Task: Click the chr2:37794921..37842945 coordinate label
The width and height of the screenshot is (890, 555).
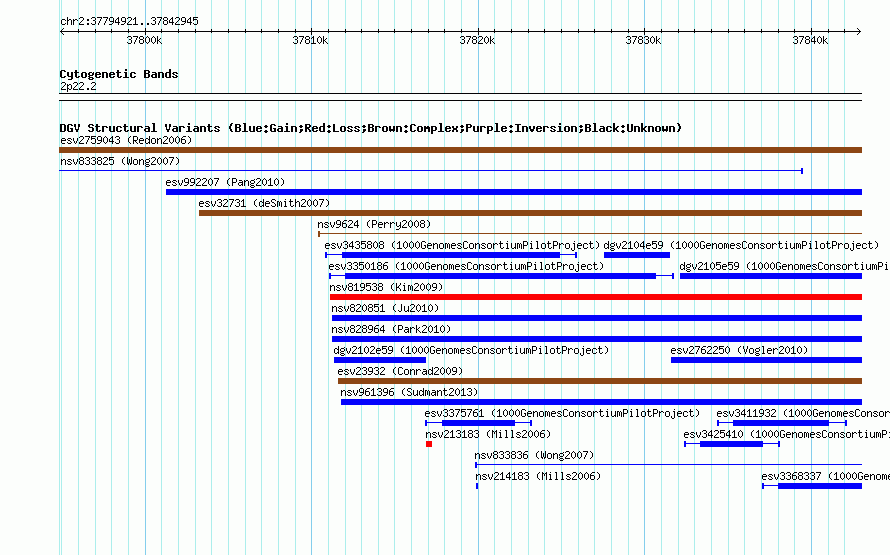Action: click(x=129, y=21)
